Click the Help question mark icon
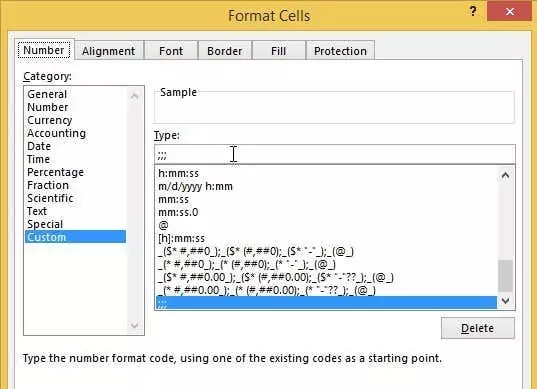Viewport: 537px width, 389px height. (x=473, y=11)
